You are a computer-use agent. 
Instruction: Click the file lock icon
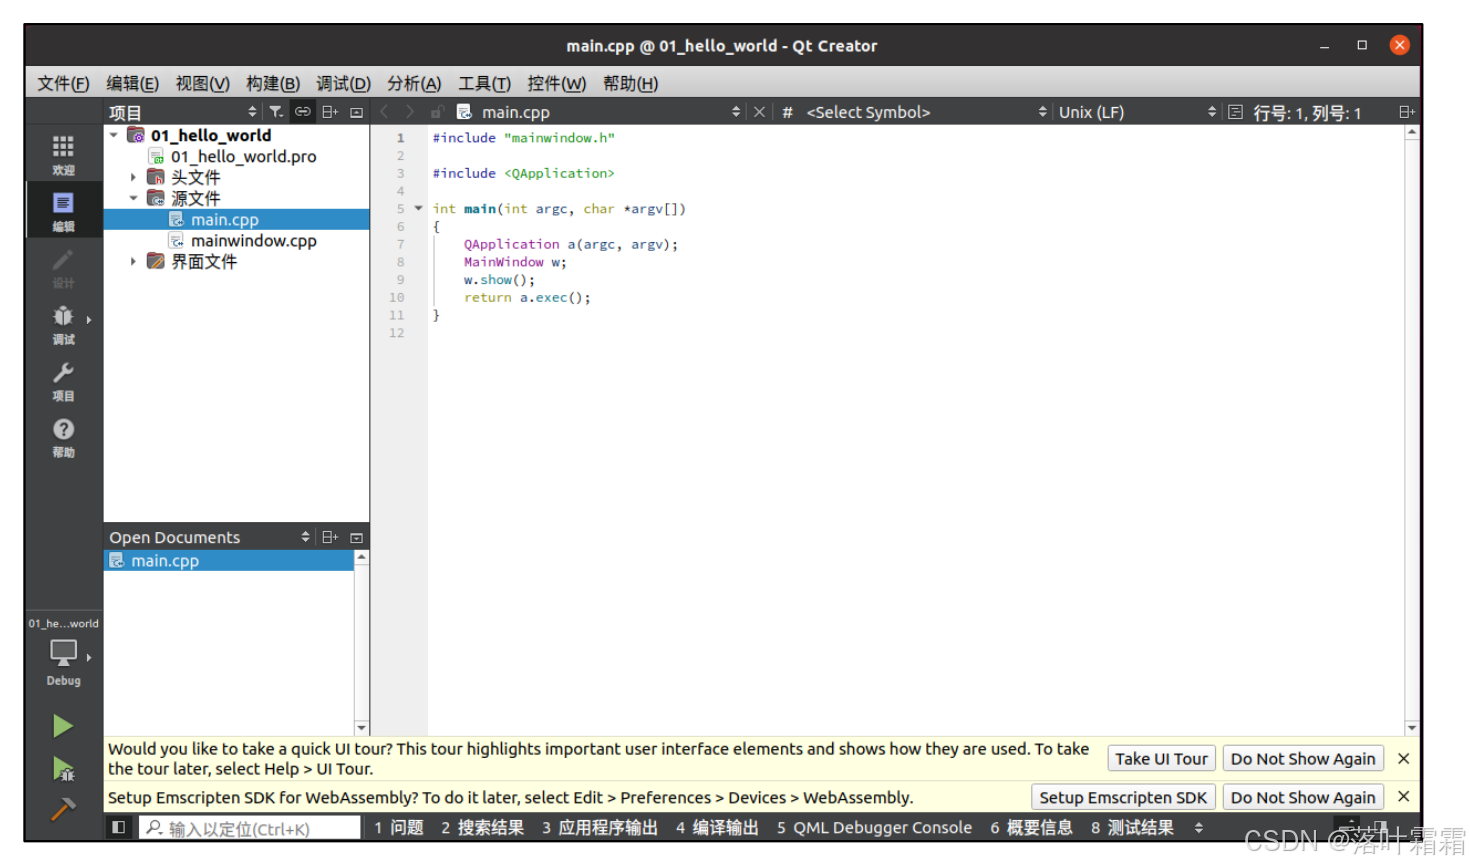(436, 112)
